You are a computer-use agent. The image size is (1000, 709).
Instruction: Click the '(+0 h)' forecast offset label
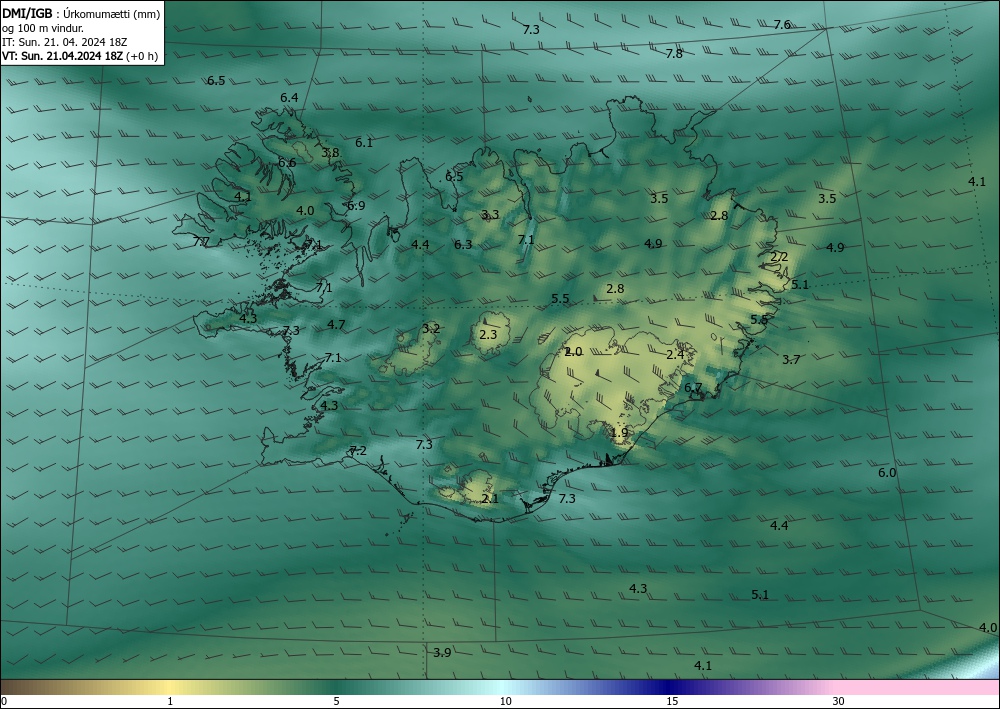(x=142, y=56)
